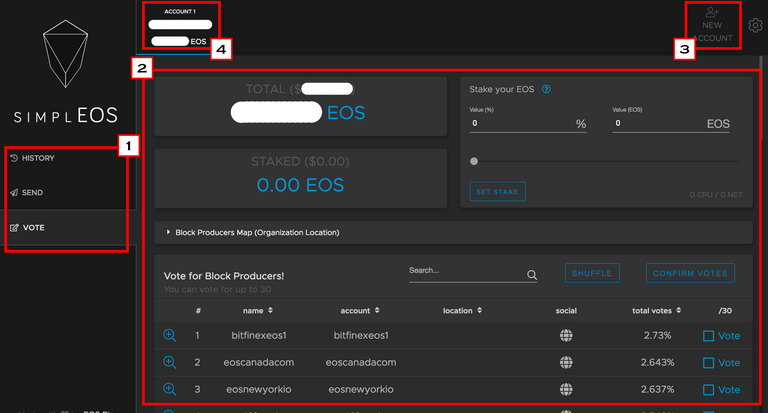Viewport: 768px width, 413px height.
Task: Open eoscanadacom website globe icon
Action: pyautogui.click(x=566, y=363)
